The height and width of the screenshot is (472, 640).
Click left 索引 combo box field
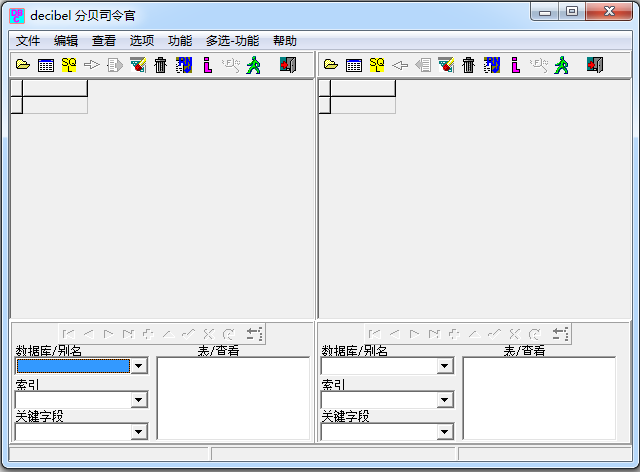(x=81, y=399)
